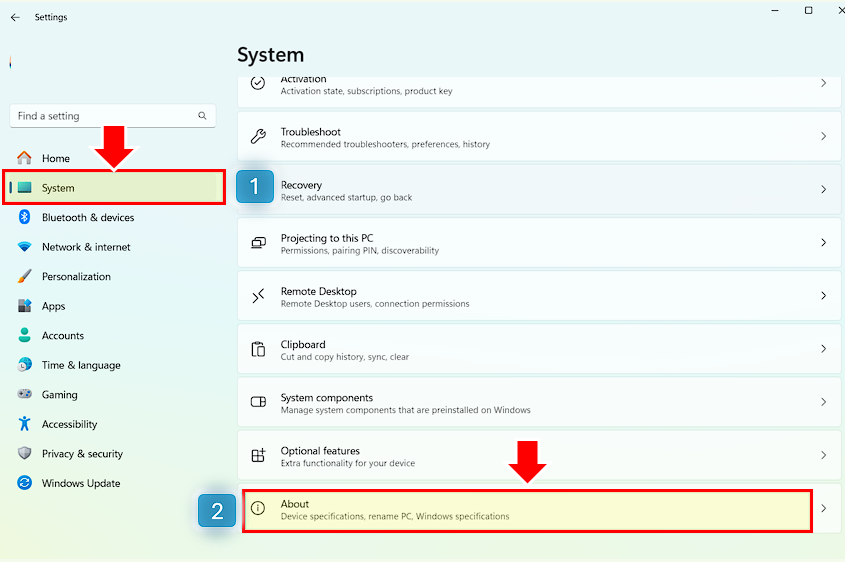Click the Clipboard icon
Screen dimensions: 845x562
[258, 349]
